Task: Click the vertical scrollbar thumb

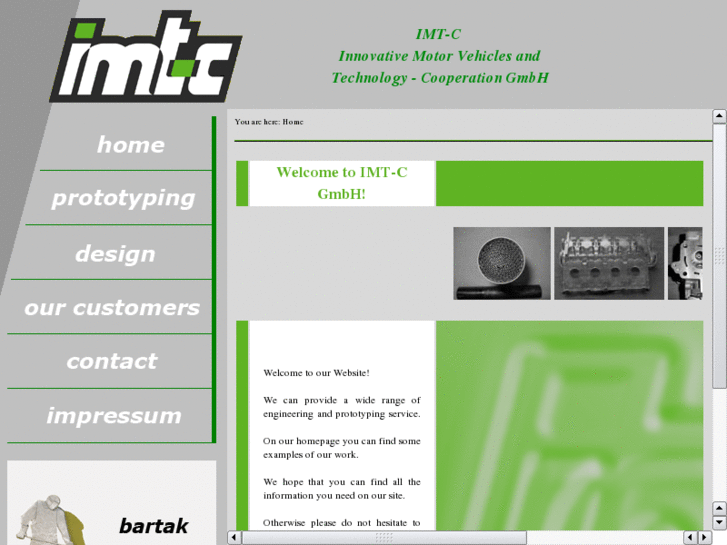Action: point(719,256)
